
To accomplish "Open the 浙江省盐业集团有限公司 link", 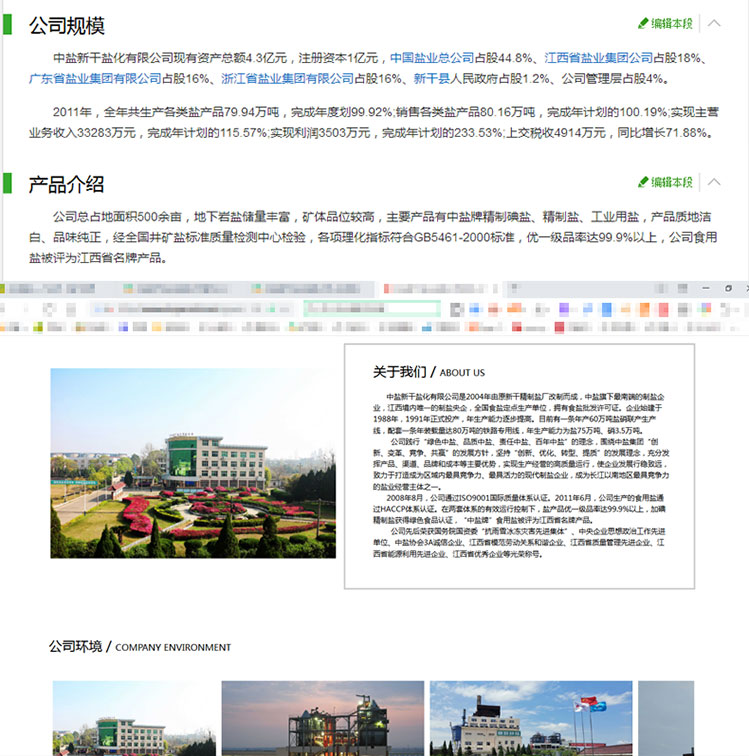I will click(x=287, y=79).
